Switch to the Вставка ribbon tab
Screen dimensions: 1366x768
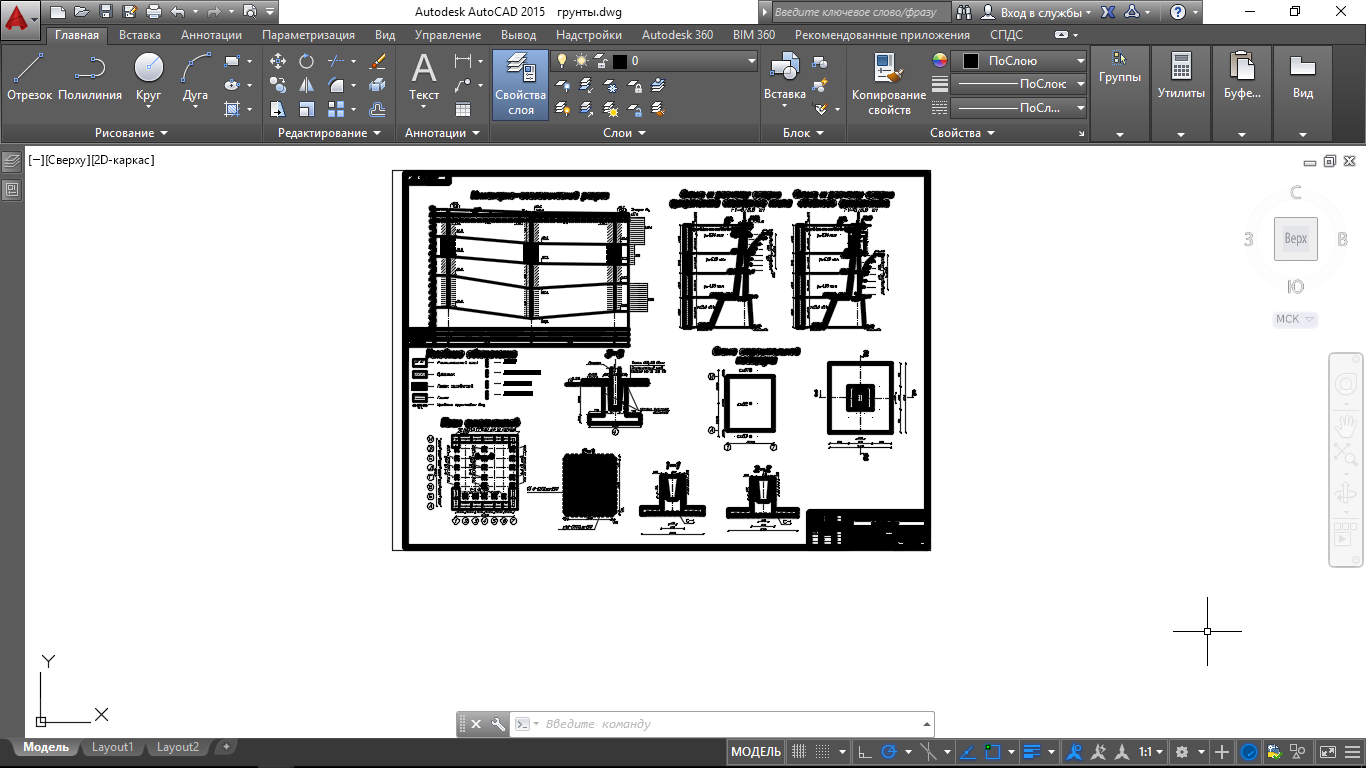[139, 35]
